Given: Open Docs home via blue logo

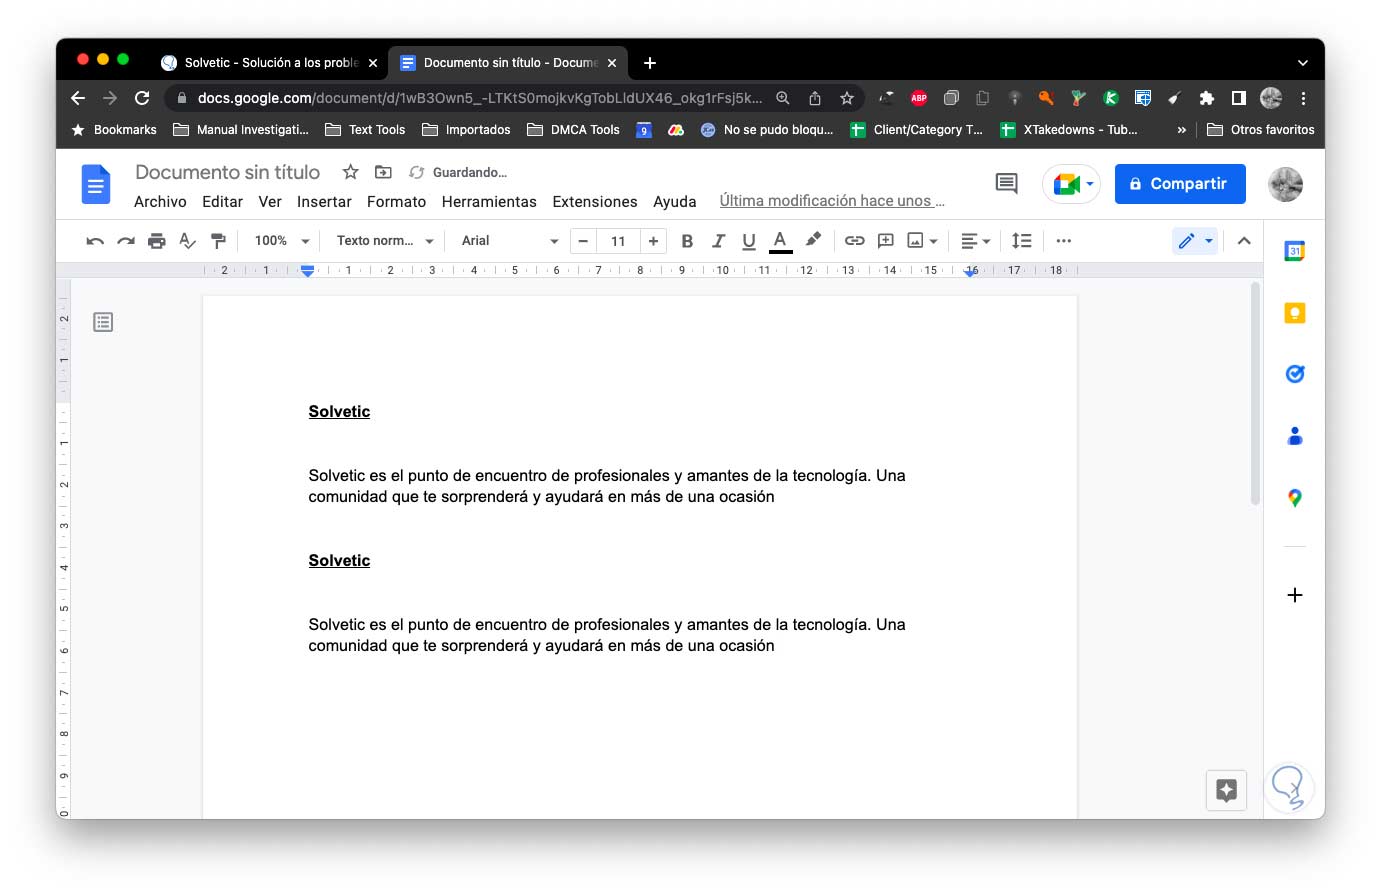Looking at the screenshot, I should click(x=96, y=184).
